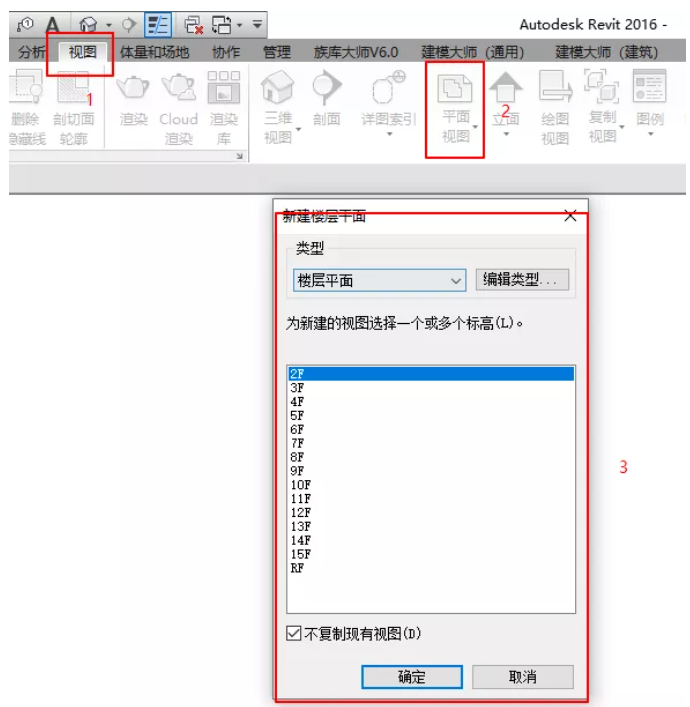Image resolution: width=690 pixels, height=707 pixels.
Task: Open graphics panel dialog launcher arrow
Action: [239, 156]
